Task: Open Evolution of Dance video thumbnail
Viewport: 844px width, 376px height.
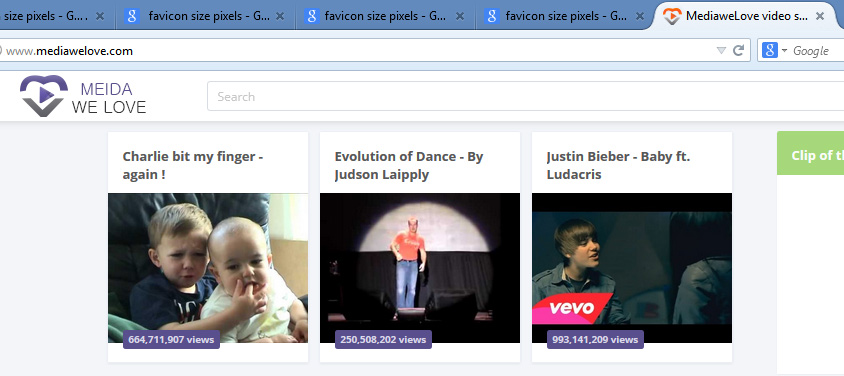Action: coord(420,268)
